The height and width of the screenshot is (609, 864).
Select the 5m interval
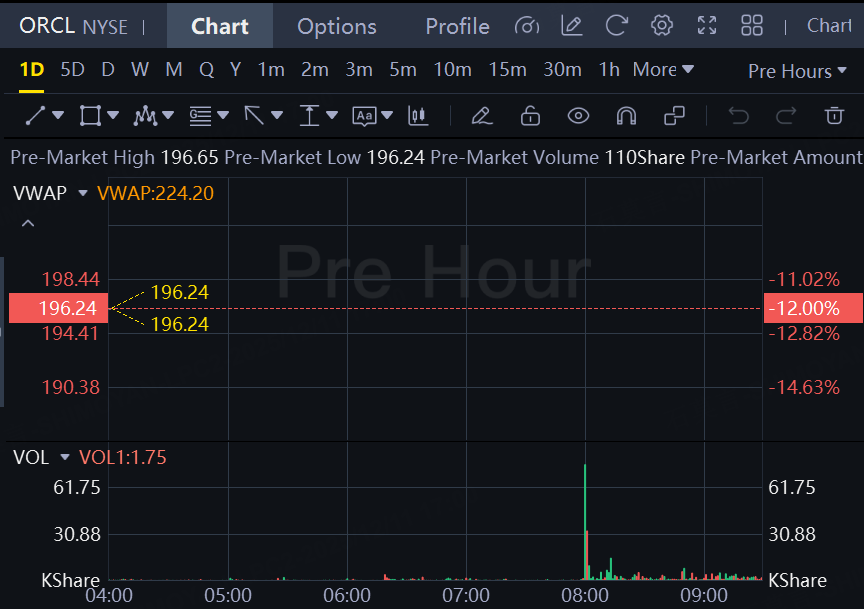point(403,70)
